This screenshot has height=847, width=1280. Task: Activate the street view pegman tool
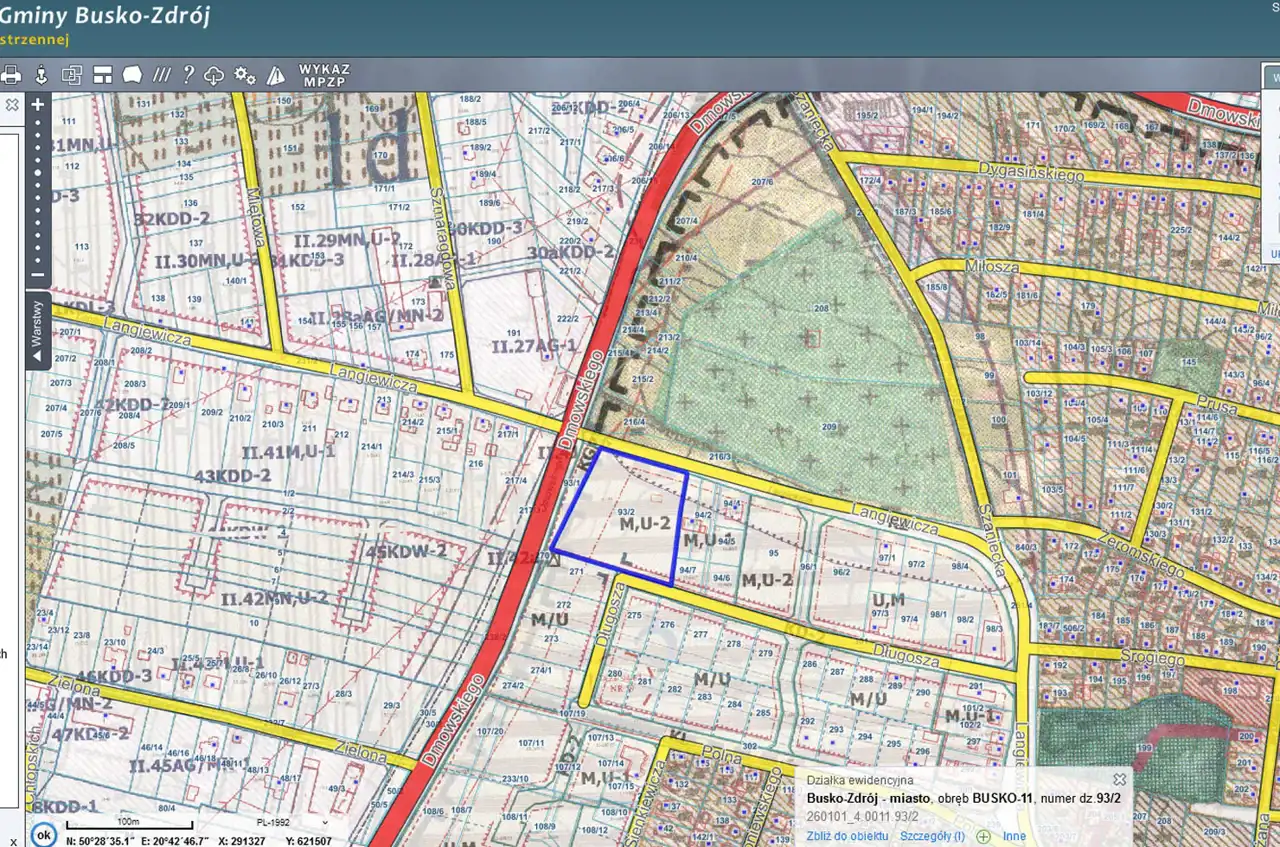coord(41,75)
